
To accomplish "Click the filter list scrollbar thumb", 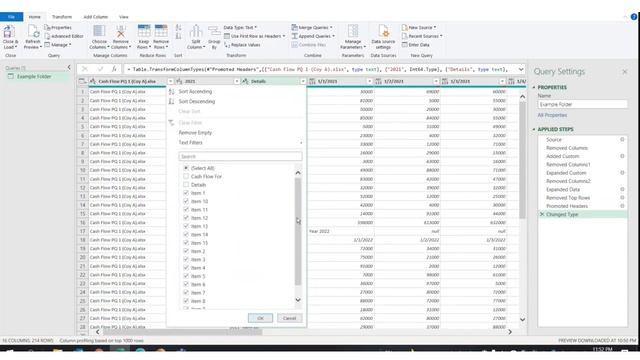I will (x=298, y=231).
